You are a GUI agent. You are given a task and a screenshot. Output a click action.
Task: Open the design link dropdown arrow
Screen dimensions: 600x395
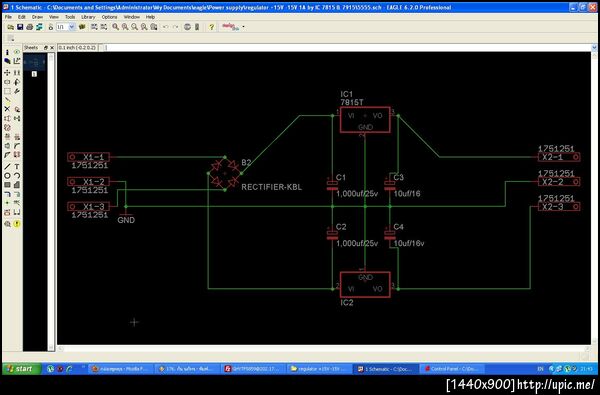(243, 27)
